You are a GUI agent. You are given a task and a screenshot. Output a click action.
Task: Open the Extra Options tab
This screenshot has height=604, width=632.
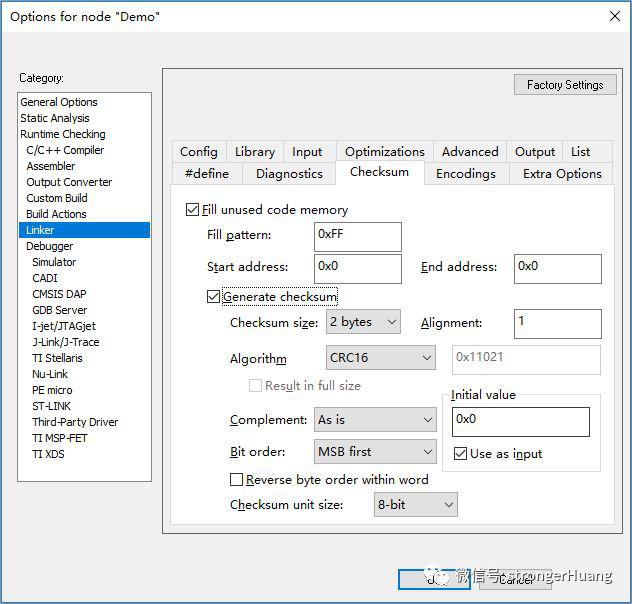(562, 174)
